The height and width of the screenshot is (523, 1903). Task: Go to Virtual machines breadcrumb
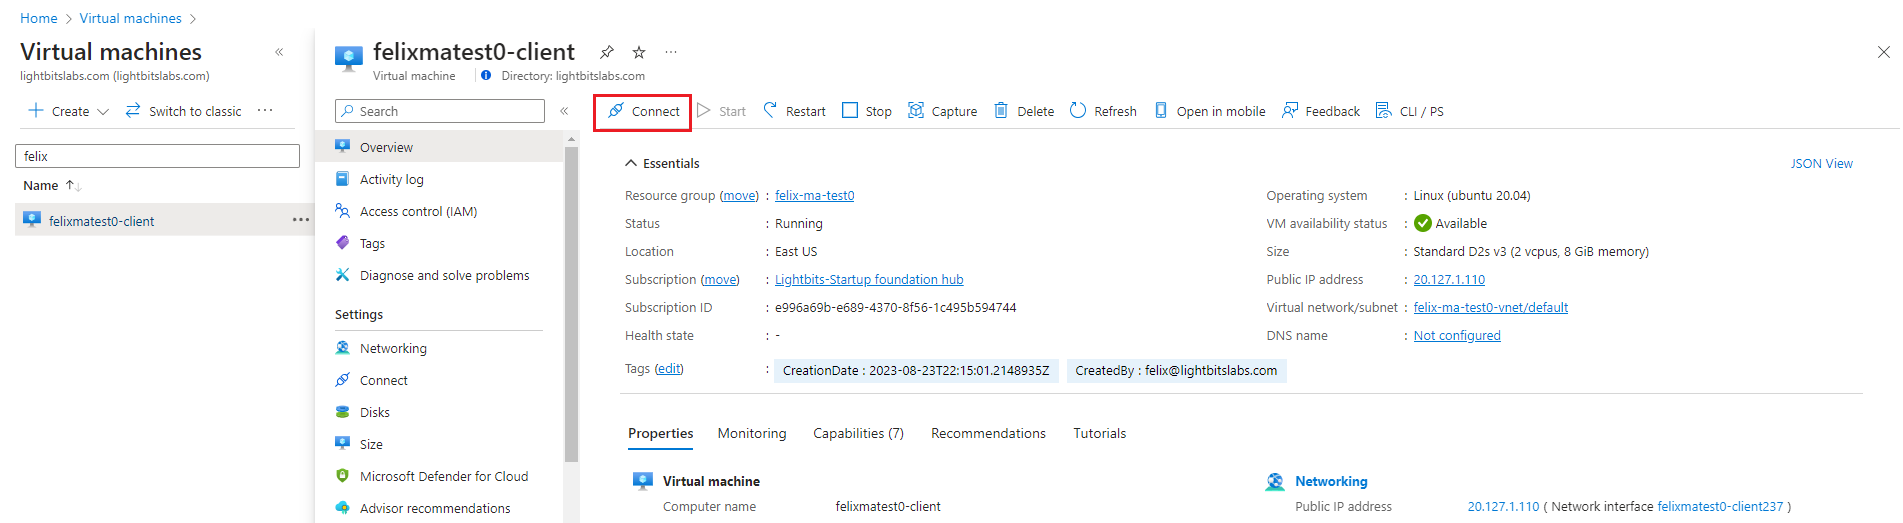click(131, 18)
